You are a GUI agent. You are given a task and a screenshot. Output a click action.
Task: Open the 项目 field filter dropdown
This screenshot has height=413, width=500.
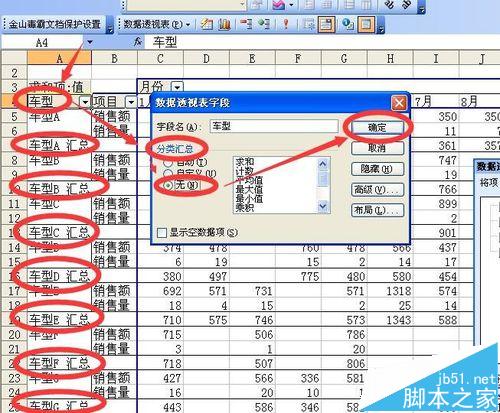point(131,102)
